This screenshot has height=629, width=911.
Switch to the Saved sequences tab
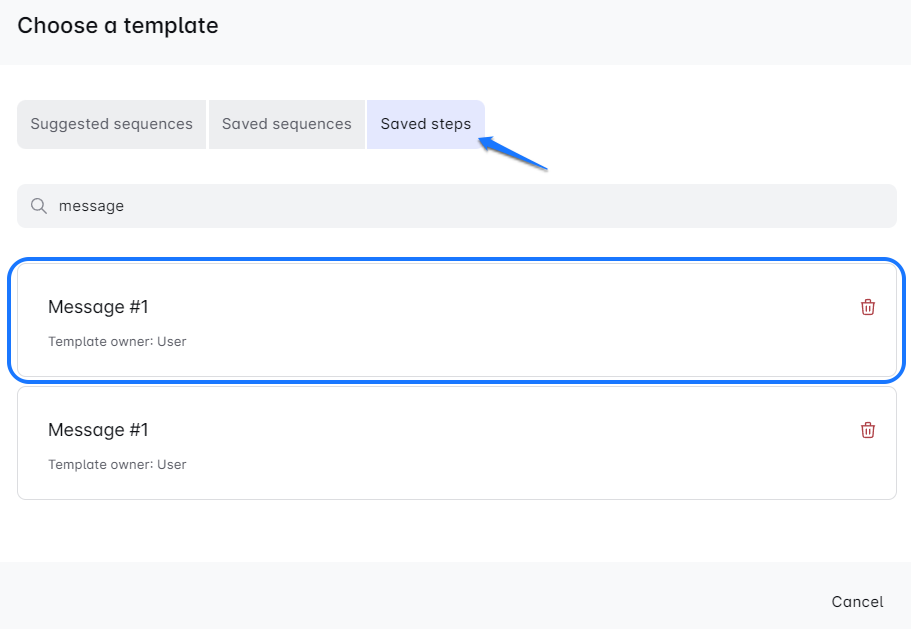tap(287, 125)
